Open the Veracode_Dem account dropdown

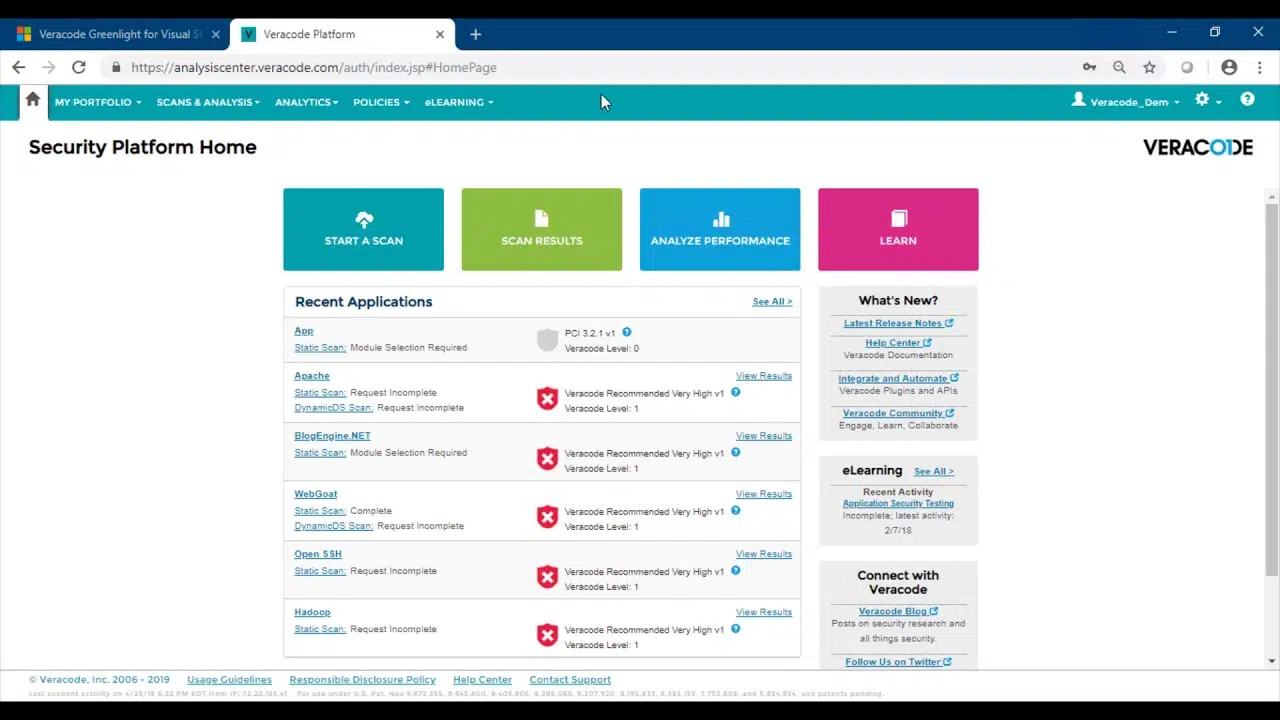[x=1129, y=101]
